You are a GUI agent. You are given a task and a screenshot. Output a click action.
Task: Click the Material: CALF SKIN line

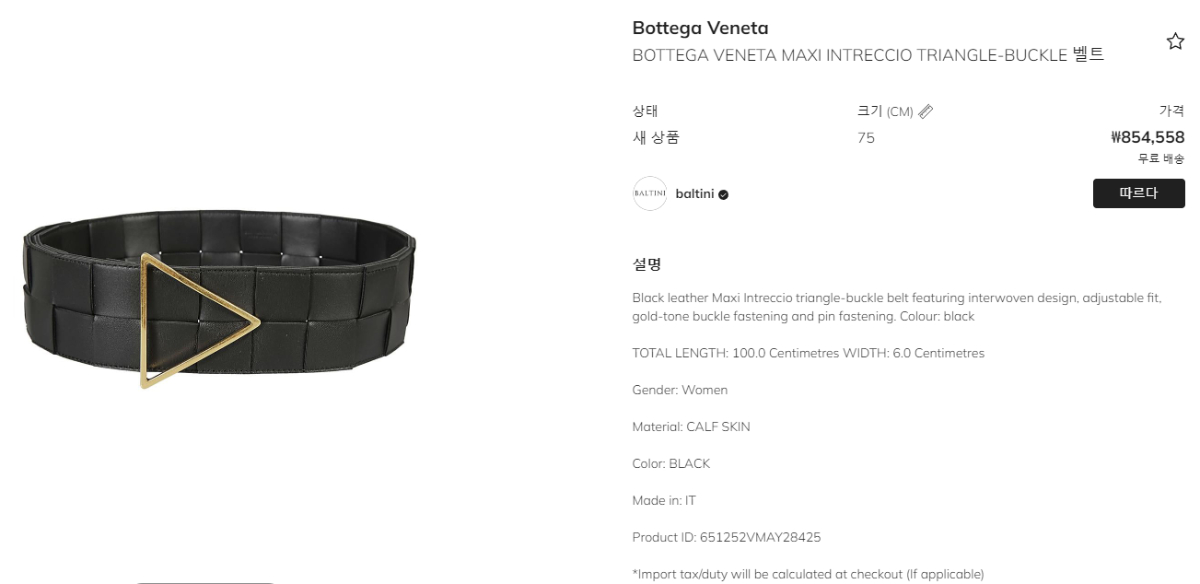point(691,427)
